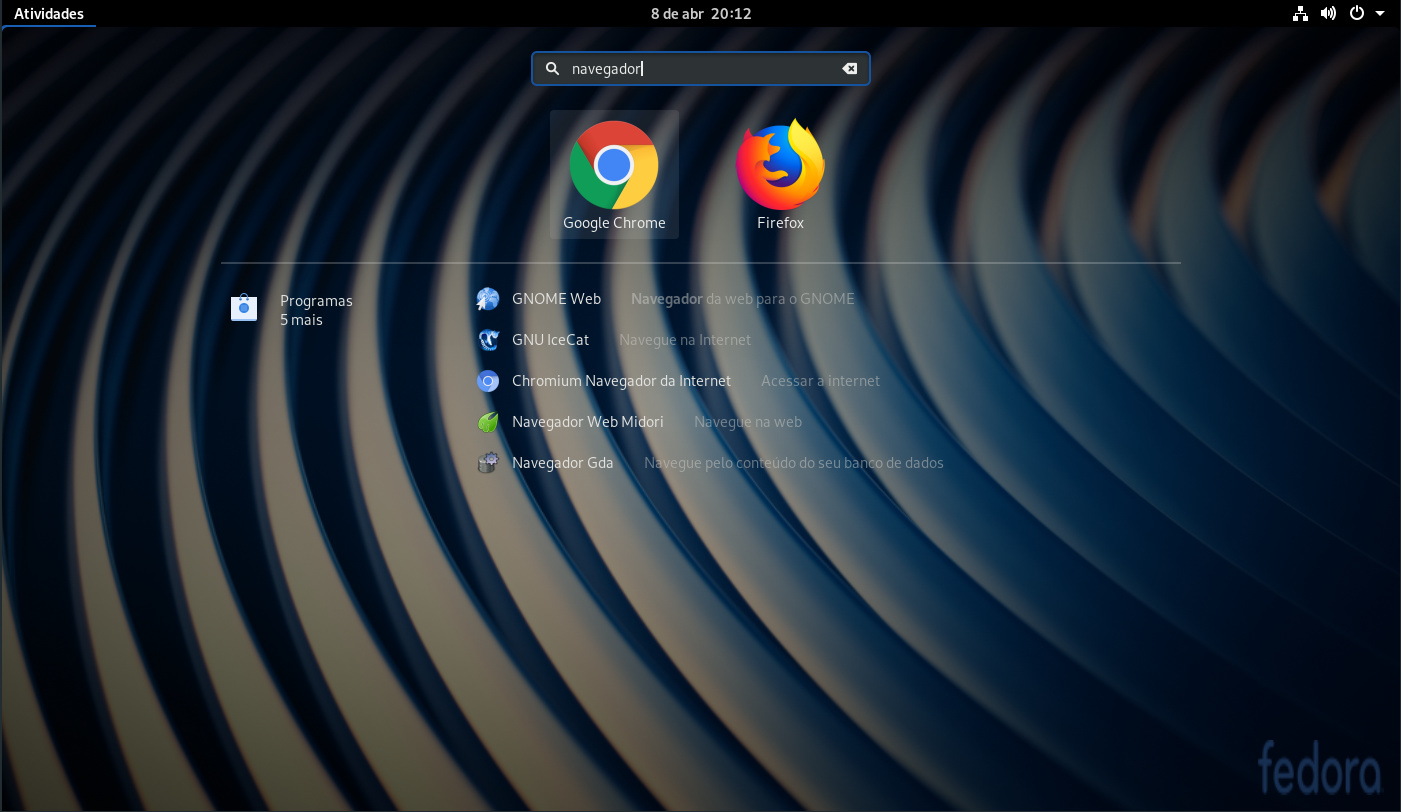Click the GNOME Web globe icon
This screenshot has height=812, width=1401.
tap(488, 299)
